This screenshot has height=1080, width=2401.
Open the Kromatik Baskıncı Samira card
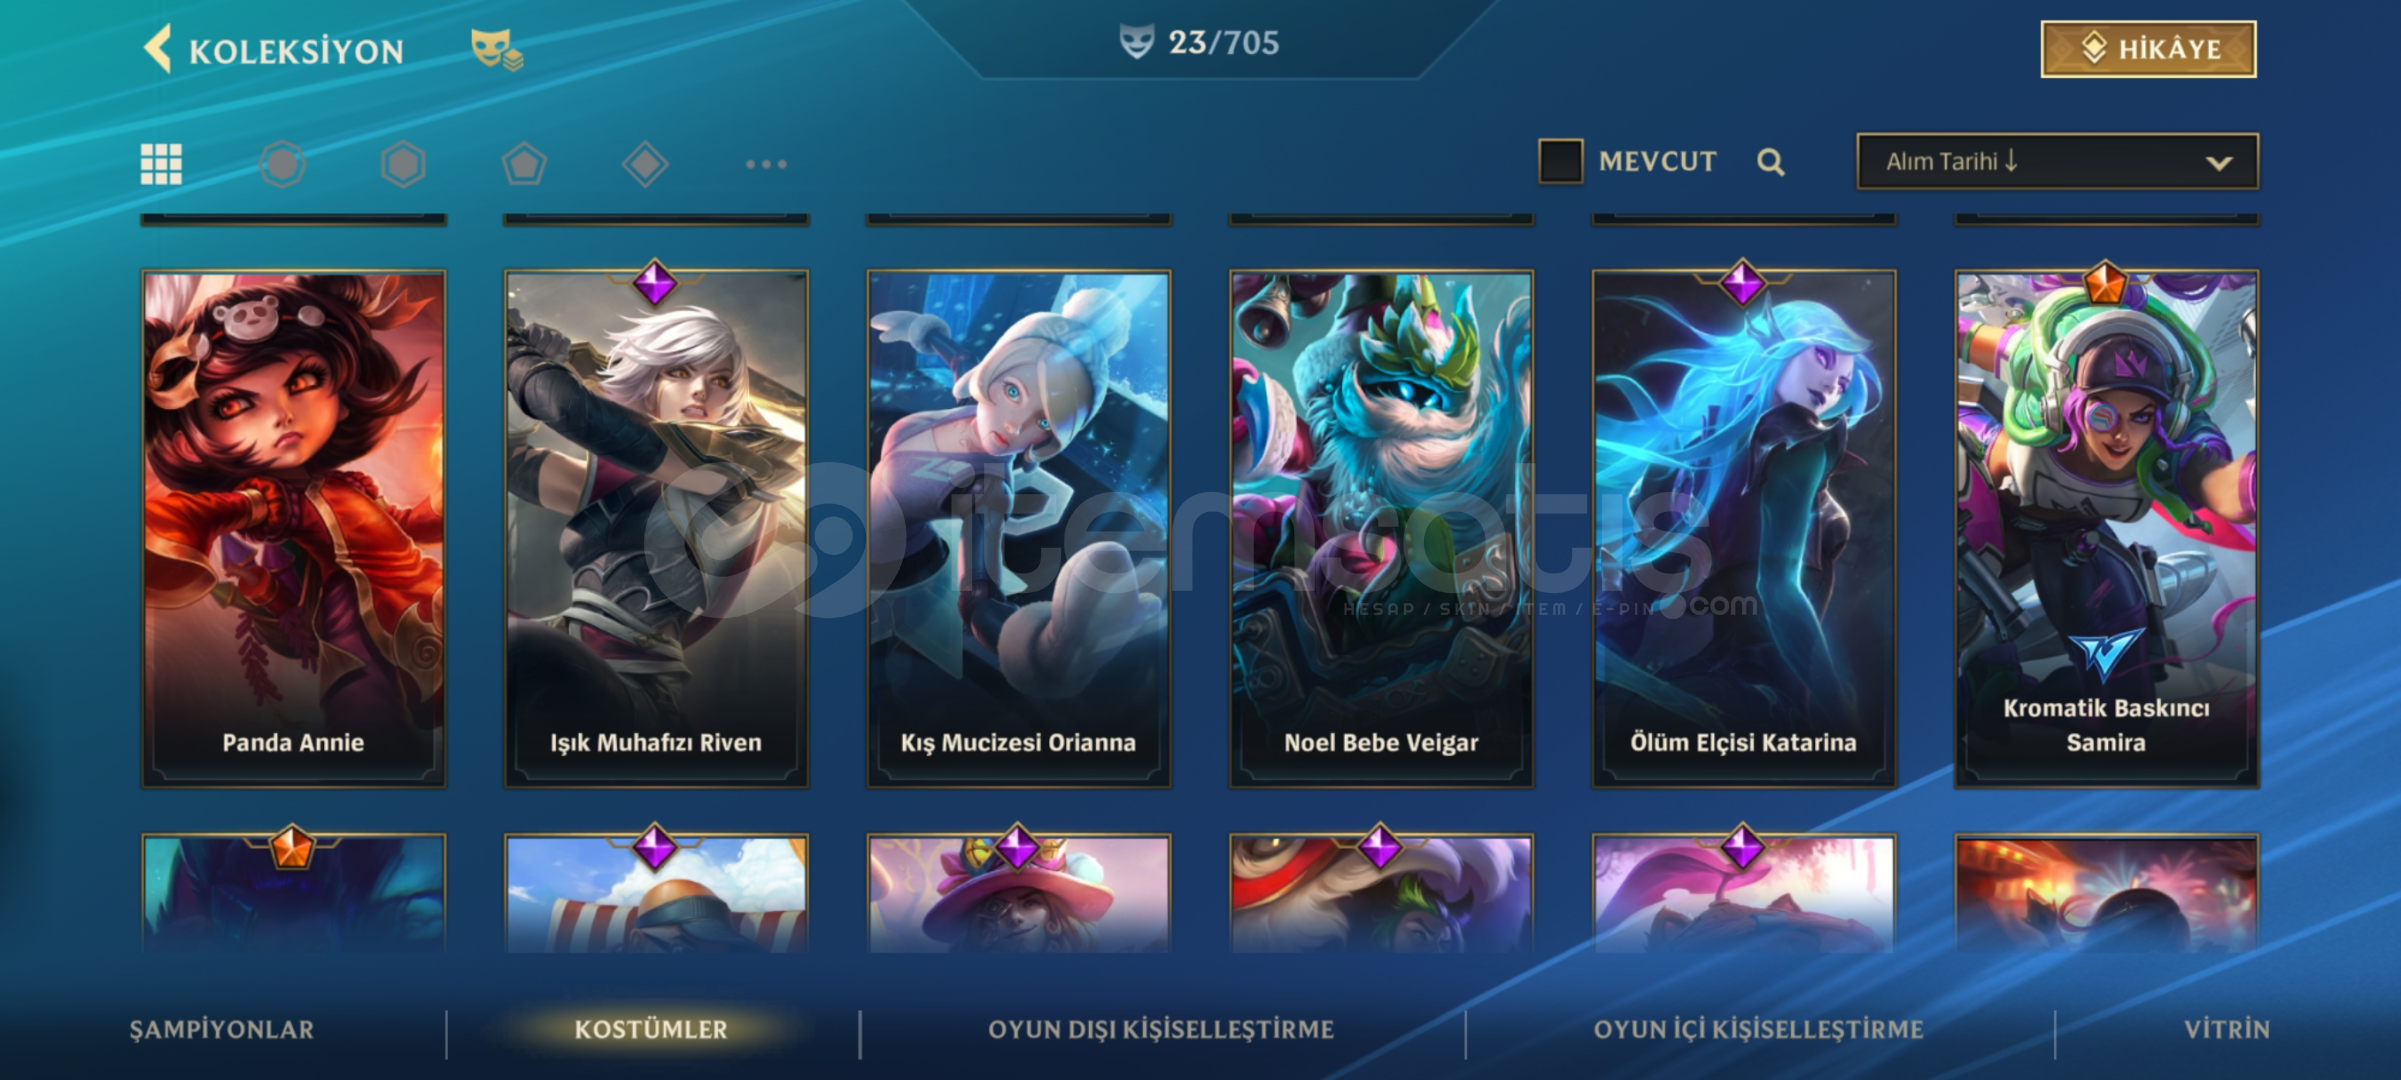click(2107, 529)
